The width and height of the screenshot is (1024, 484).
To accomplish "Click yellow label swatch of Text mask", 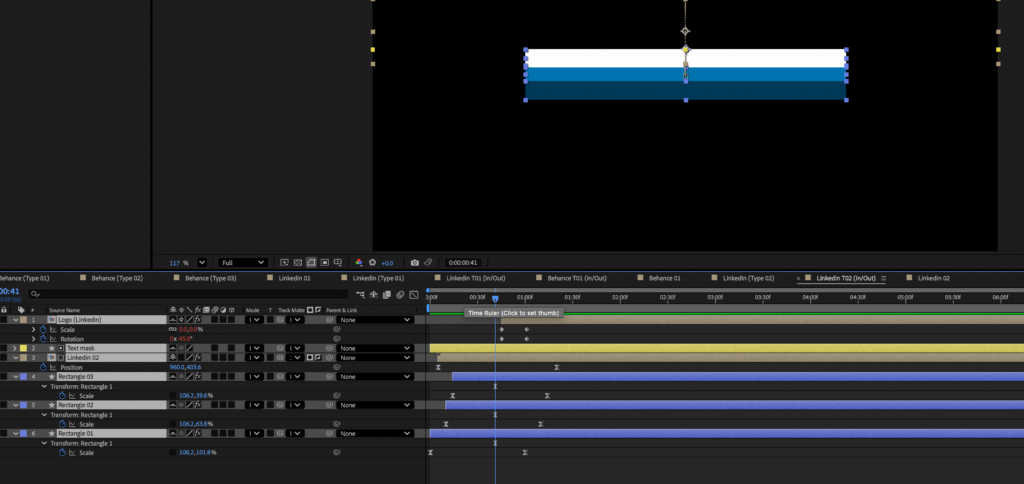I will point(24,348).
